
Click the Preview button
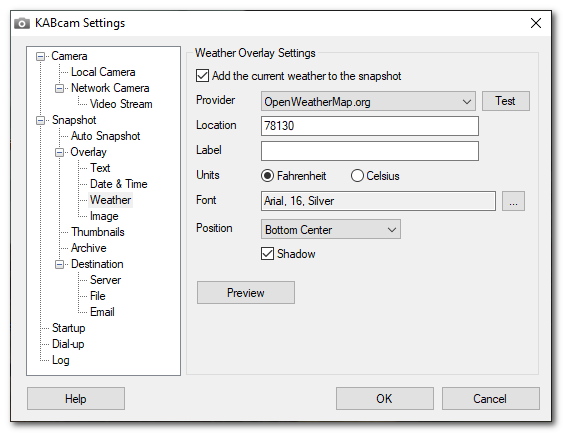tap(246, 293)
